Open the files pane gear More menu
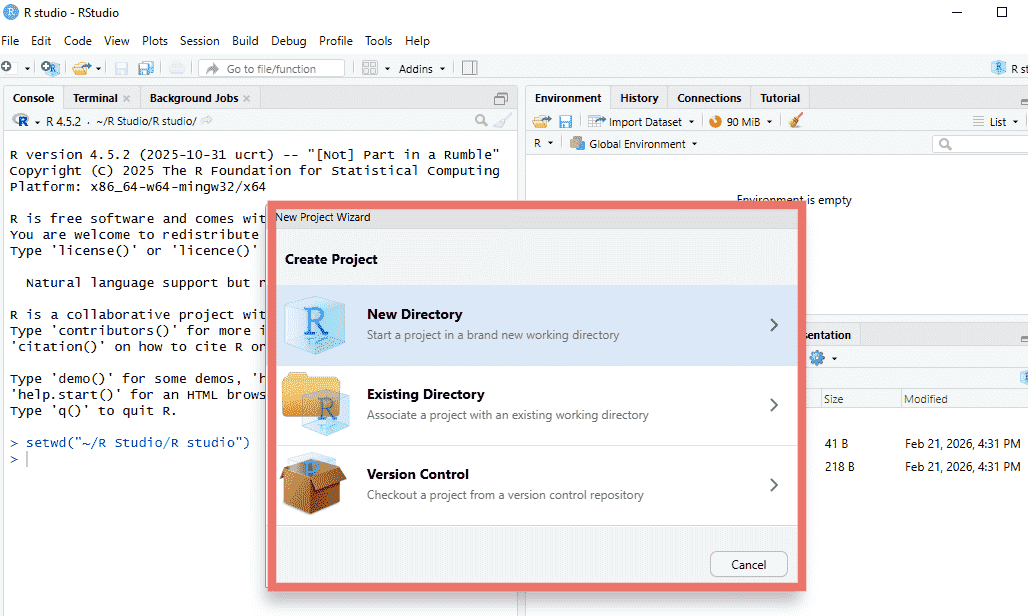1028x616 pixels. pyautogui.click(x=823, y=358)
